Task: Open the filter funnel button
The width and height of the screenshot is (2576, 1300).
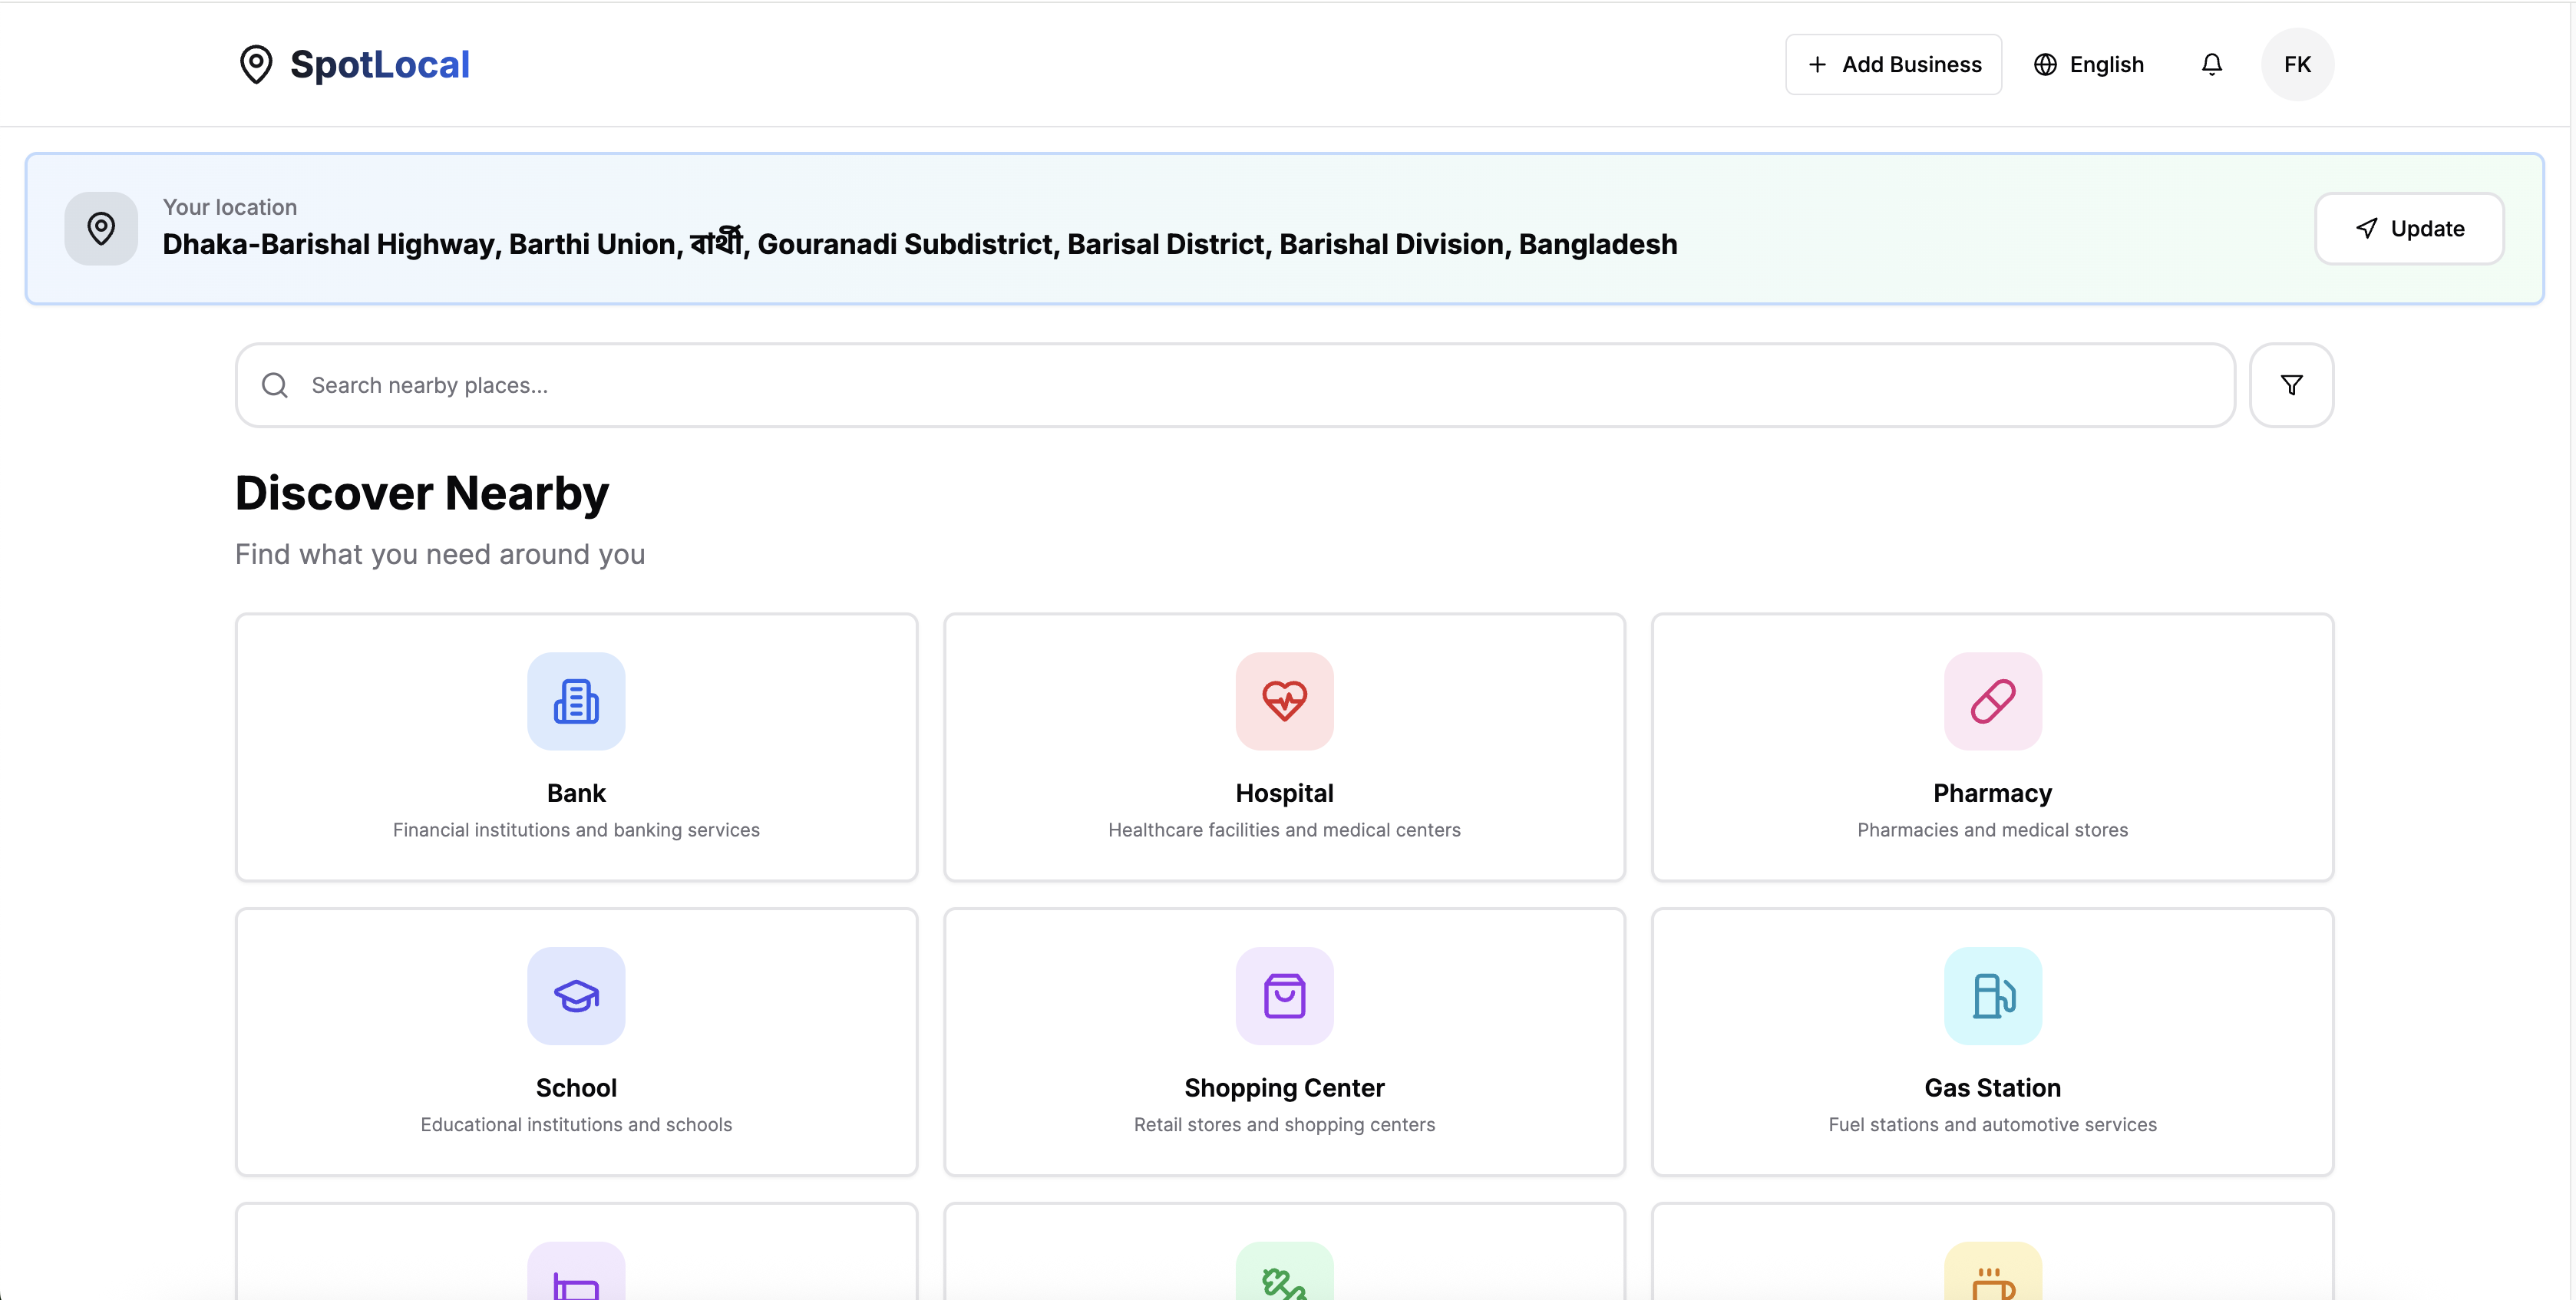Action: tap(2291, 385)
